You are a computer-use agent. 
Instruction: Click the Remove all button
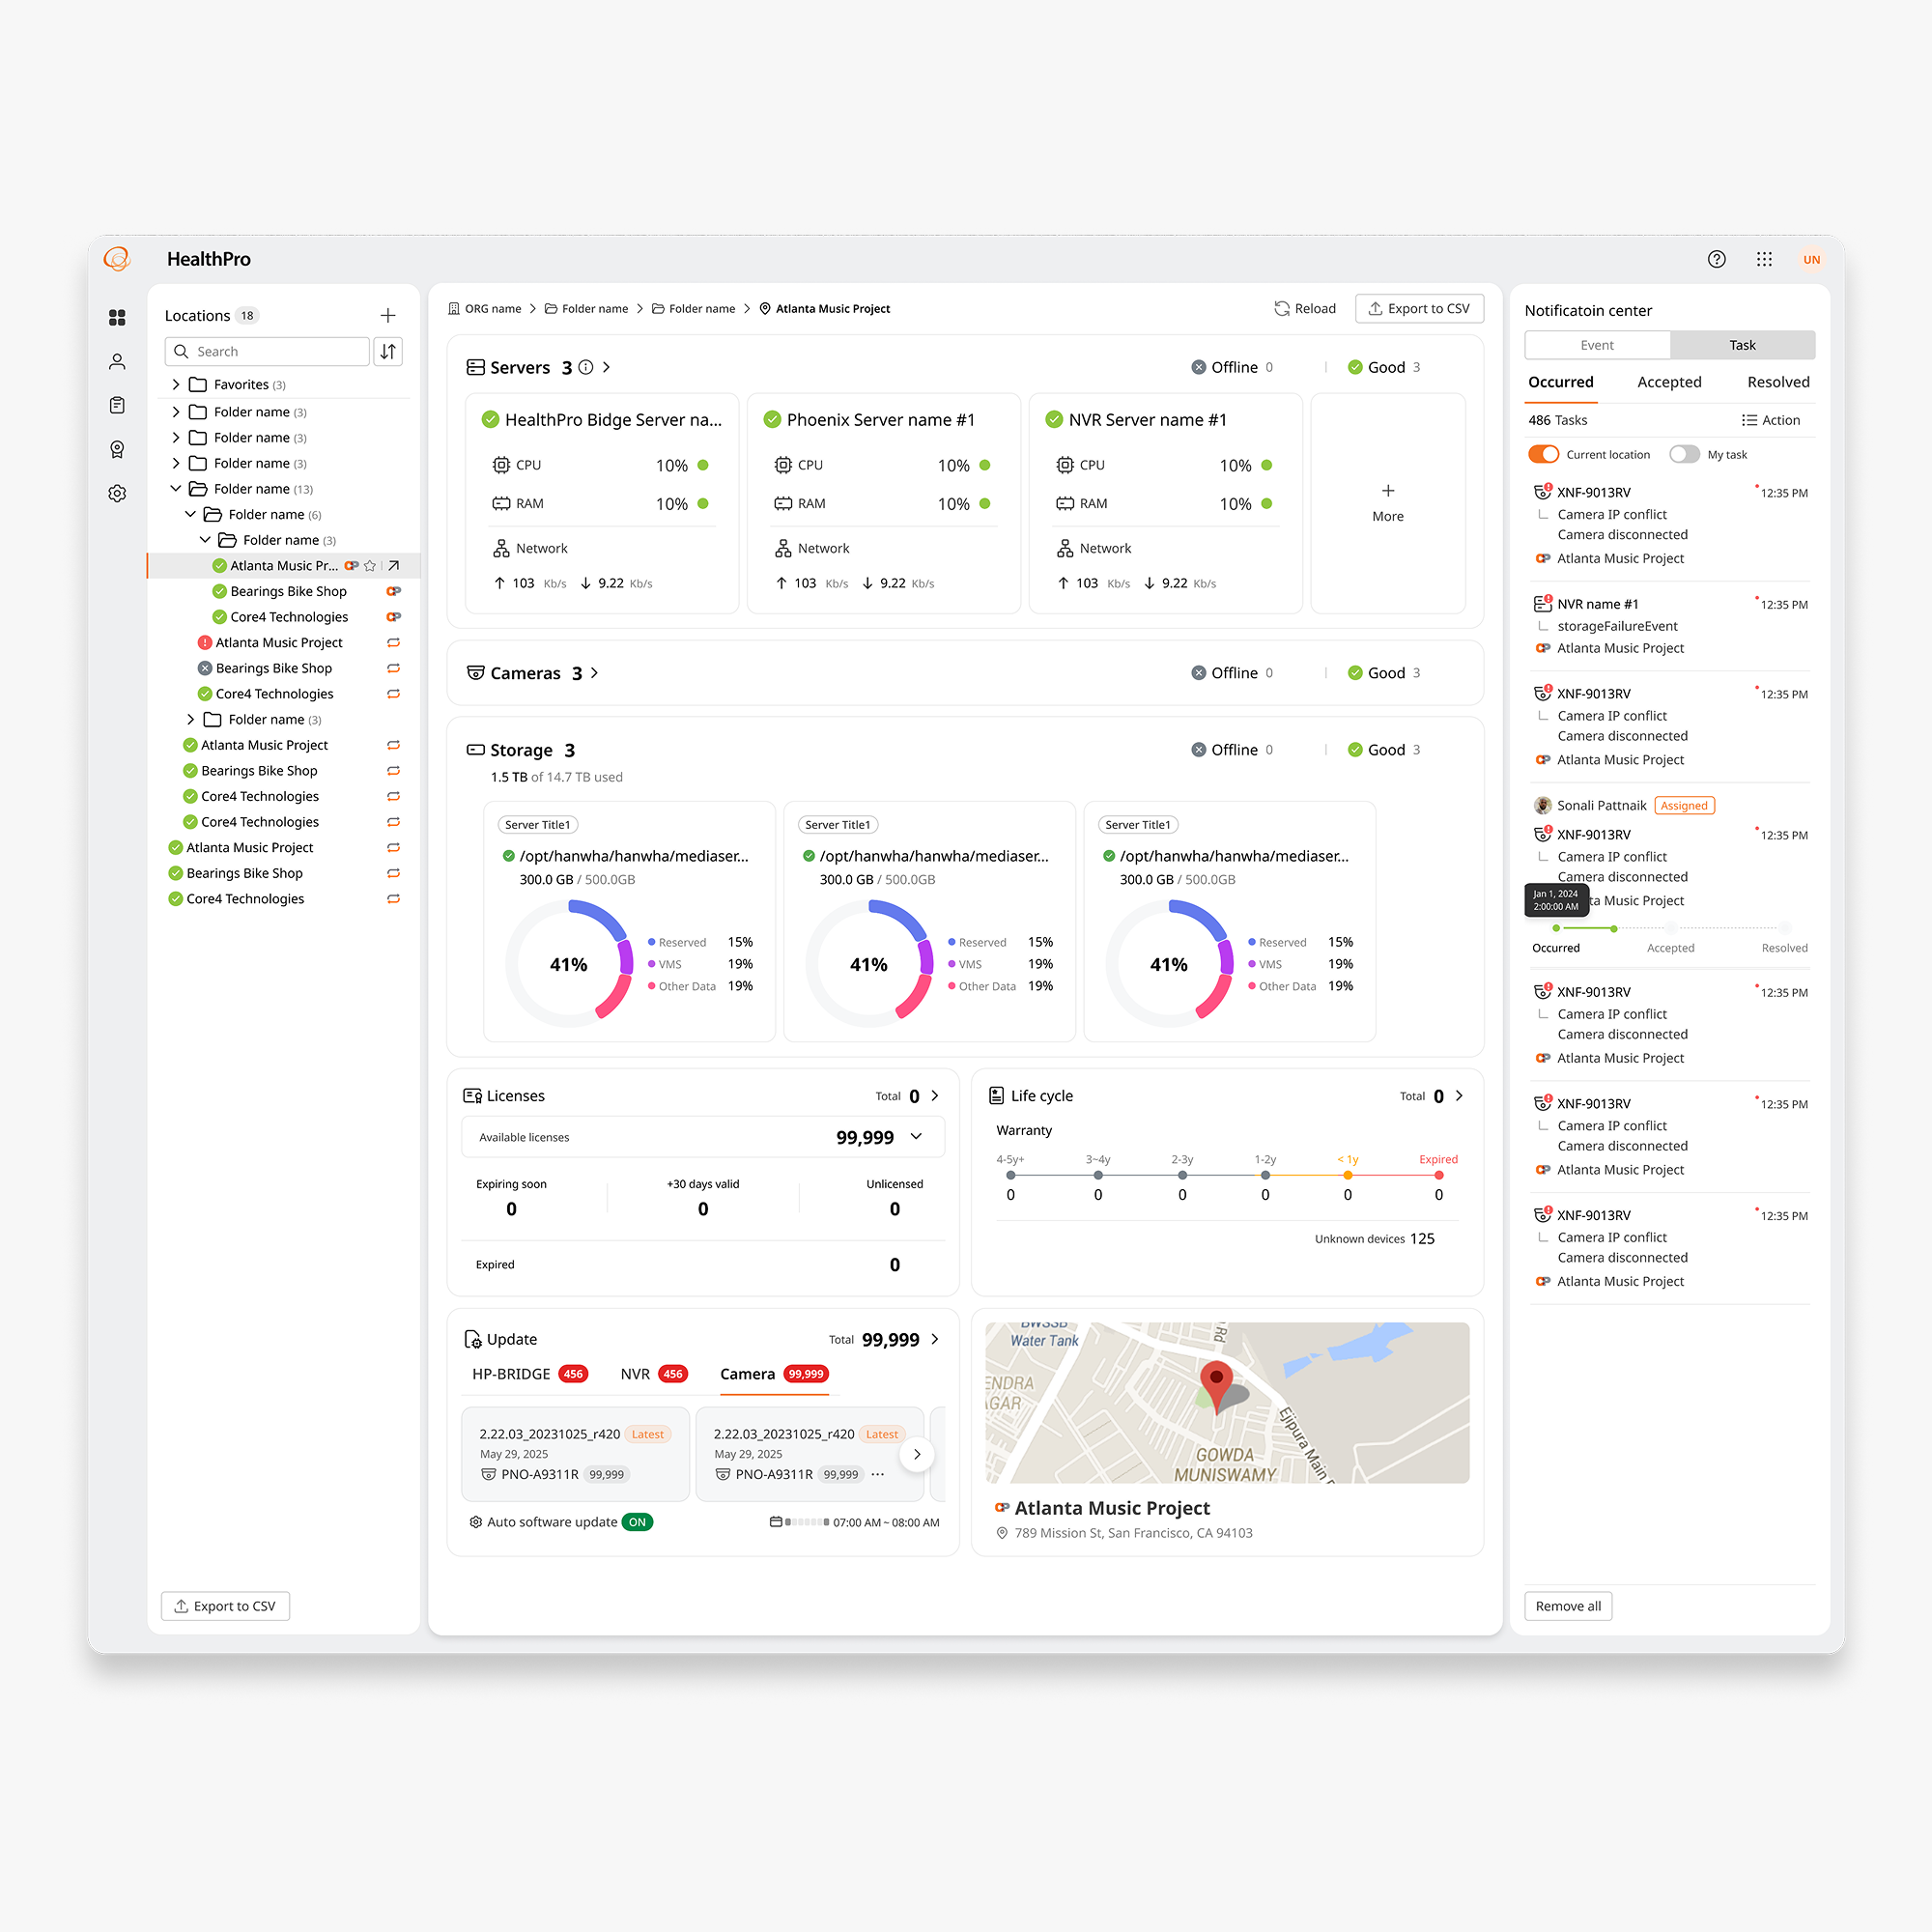1568,1606
